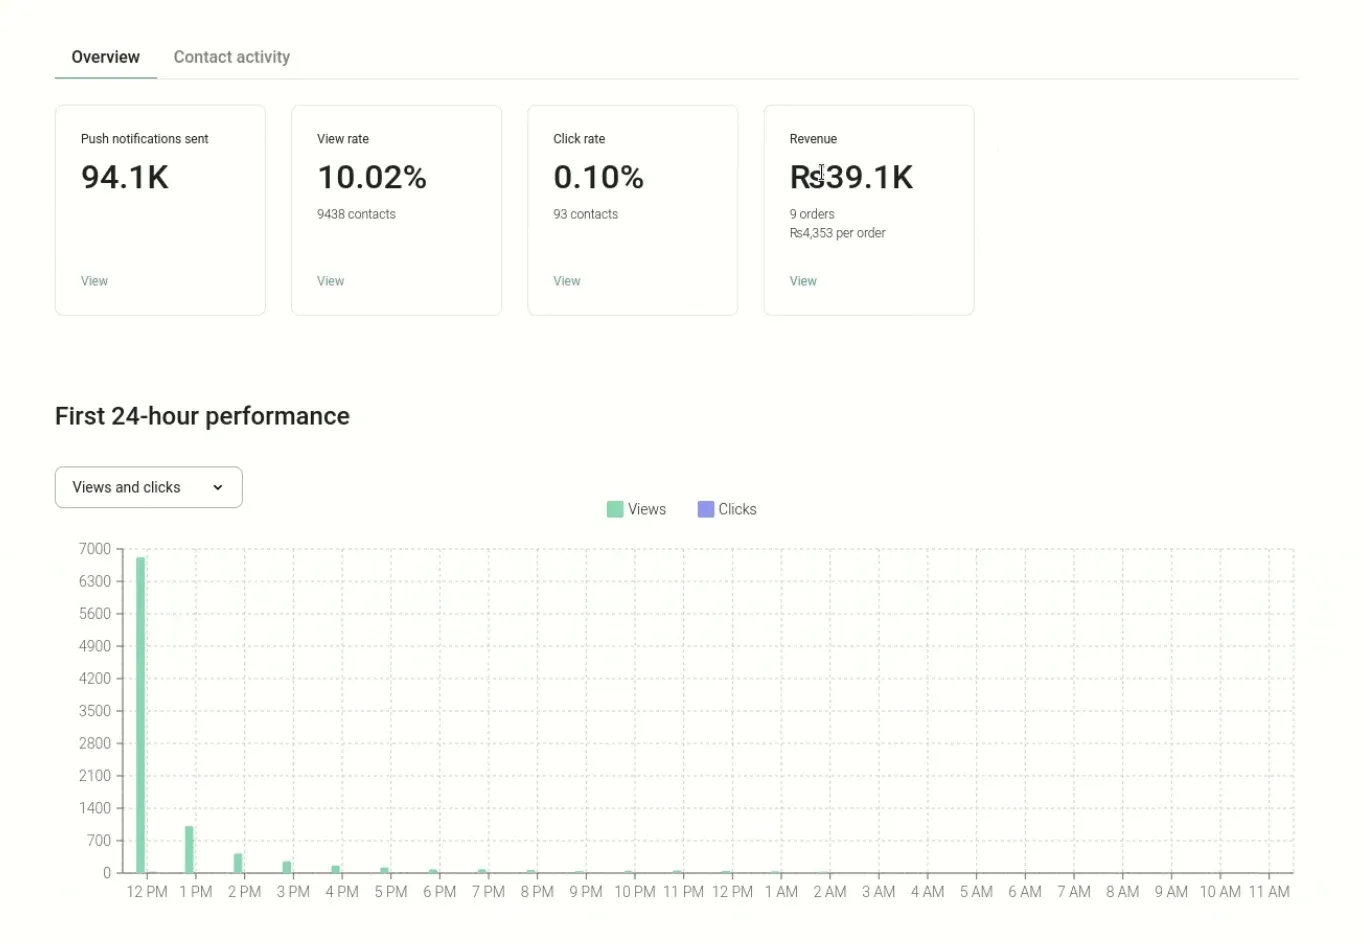The width and height of the screenshot is (1368, 944).
Task: Expand the Views and clicks dropdown
Action: pyautogui.click(x=149, y=487)
